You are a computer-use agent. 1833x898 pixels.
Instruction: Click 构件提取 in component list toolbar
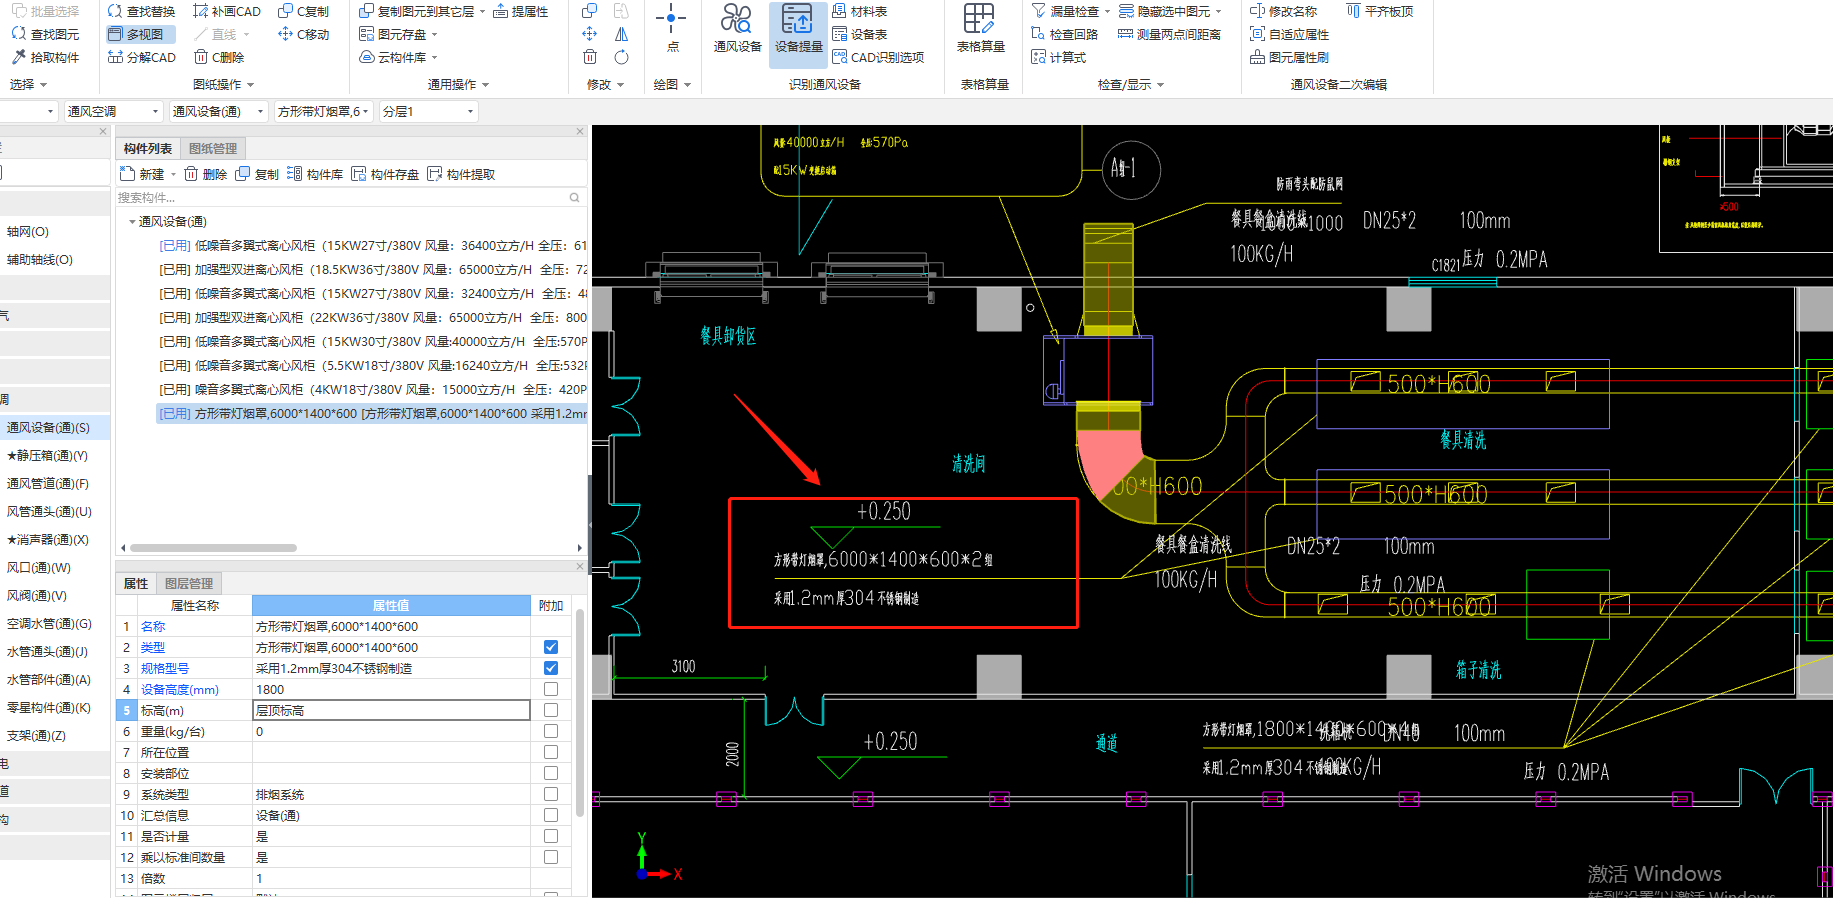461,174
